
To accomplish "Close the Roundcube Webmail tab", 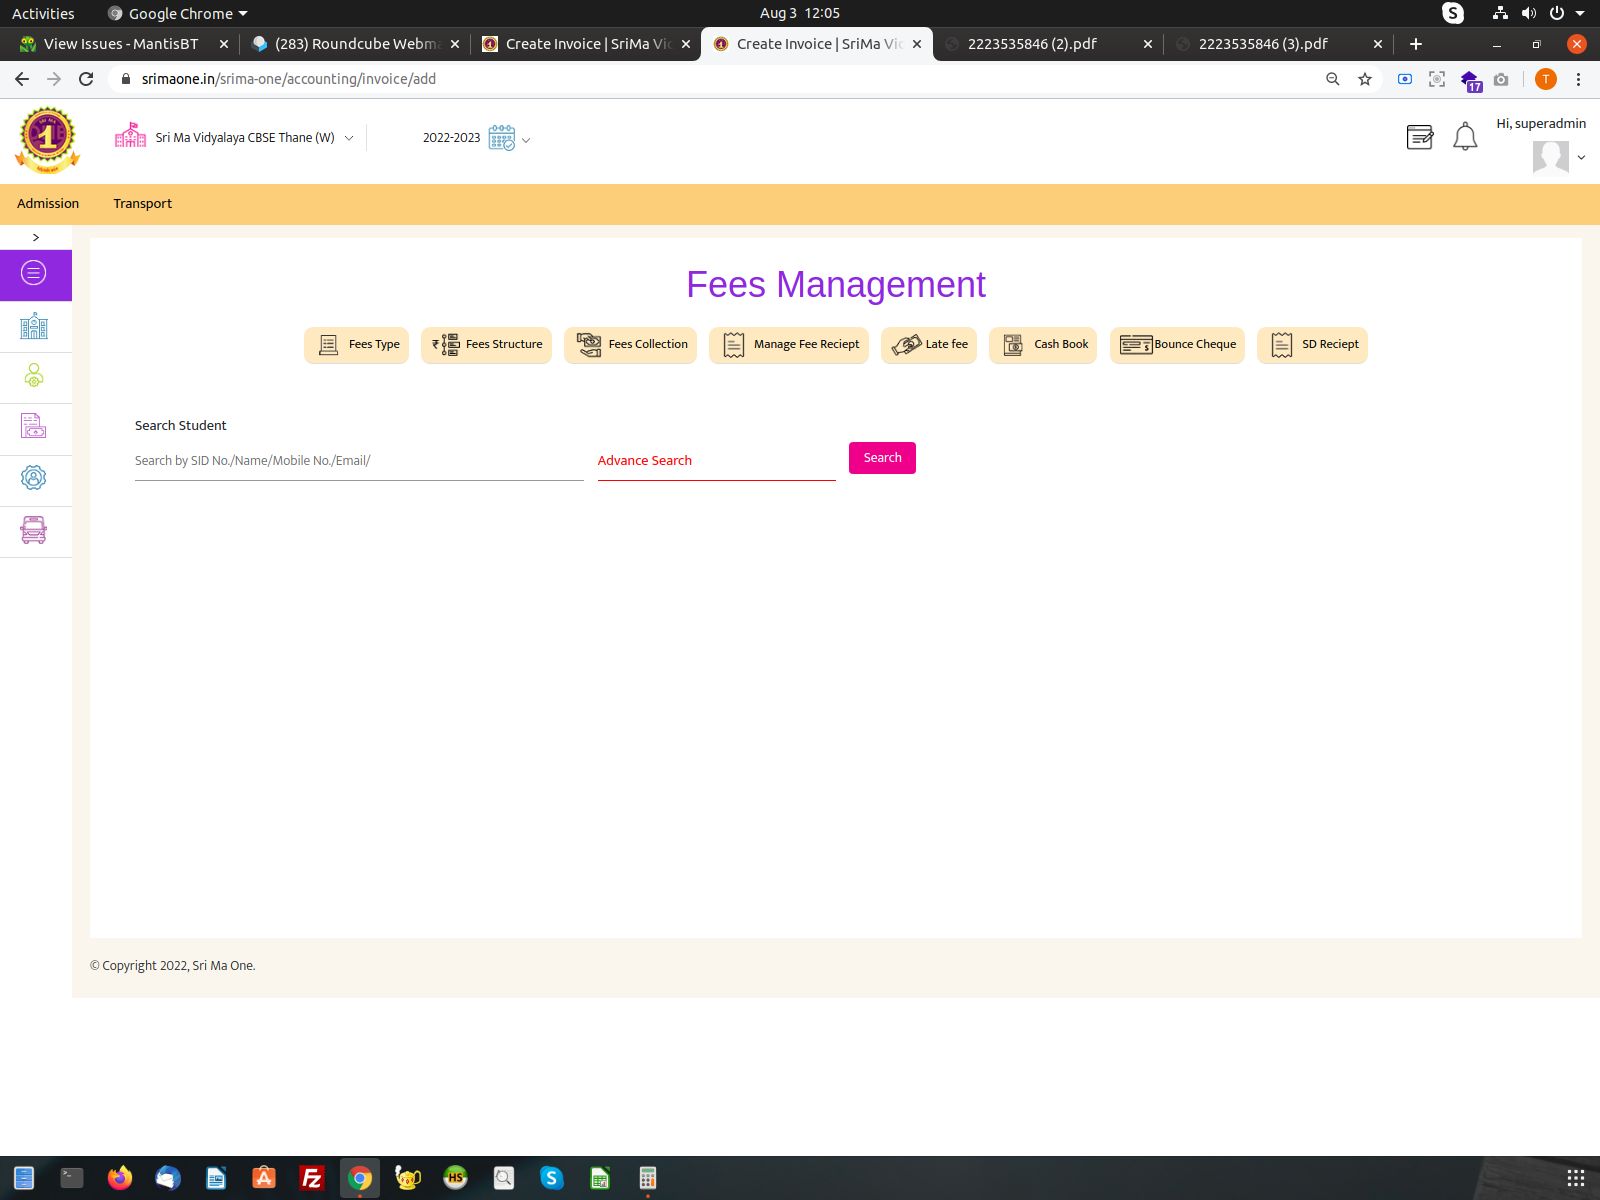I will [x=455, y=44].
